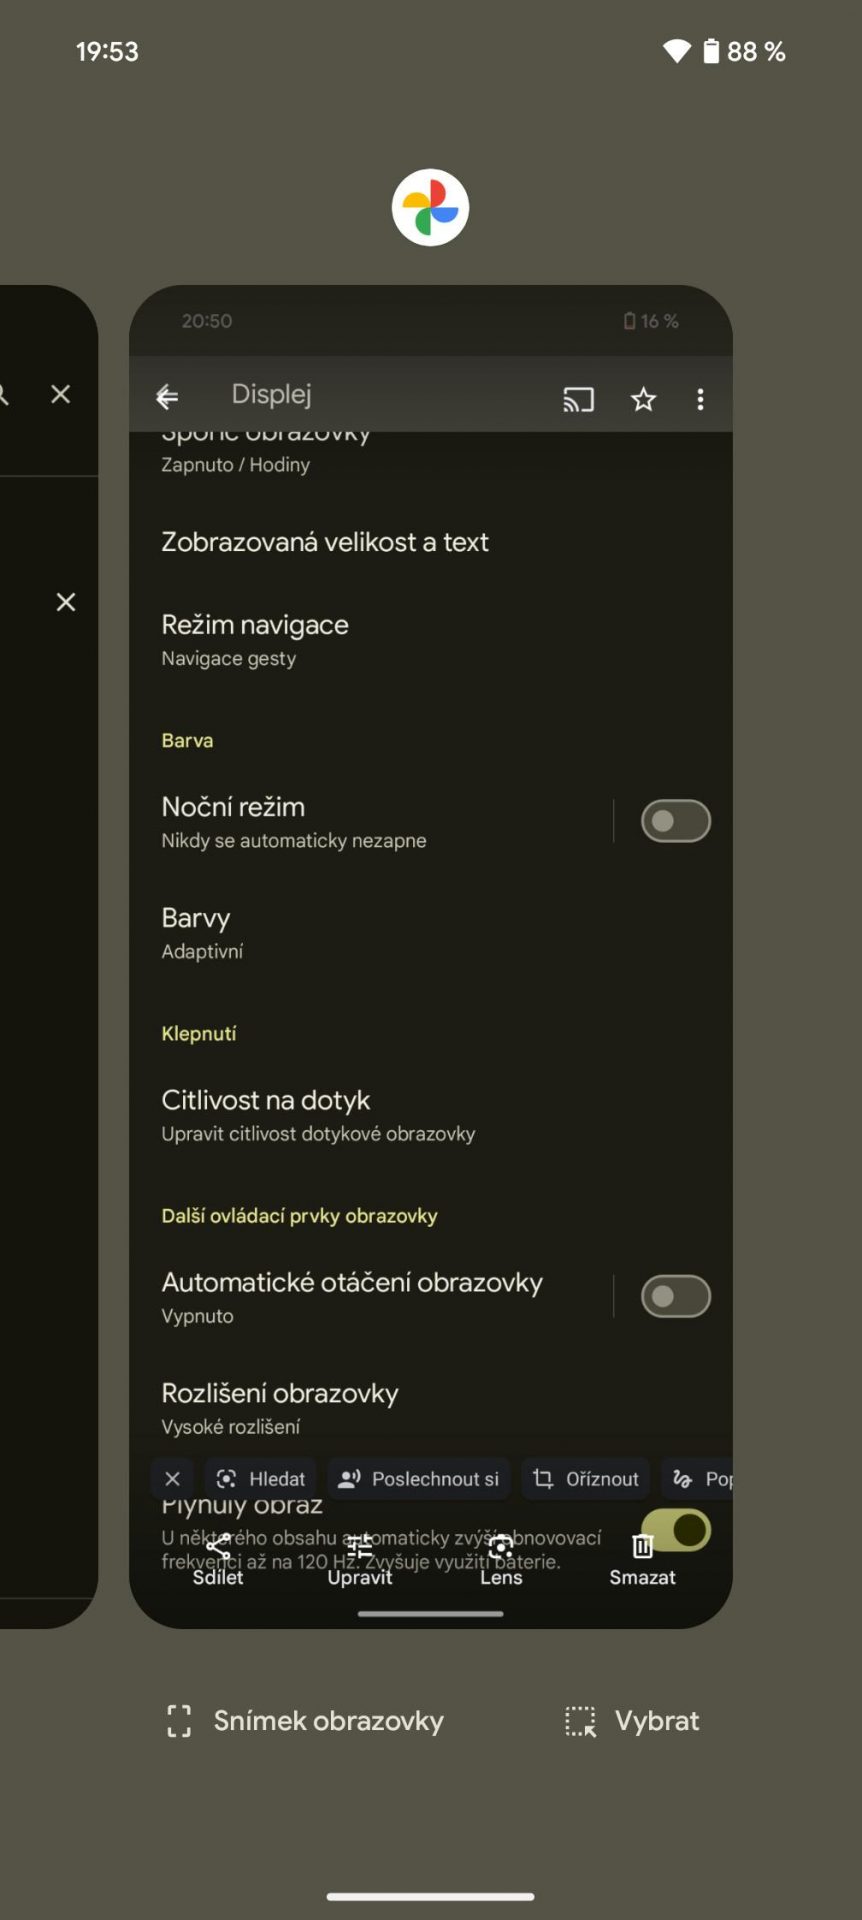Open Barvy Adaptivní setting
This screenshot has width=862, height=1920.
431,933
